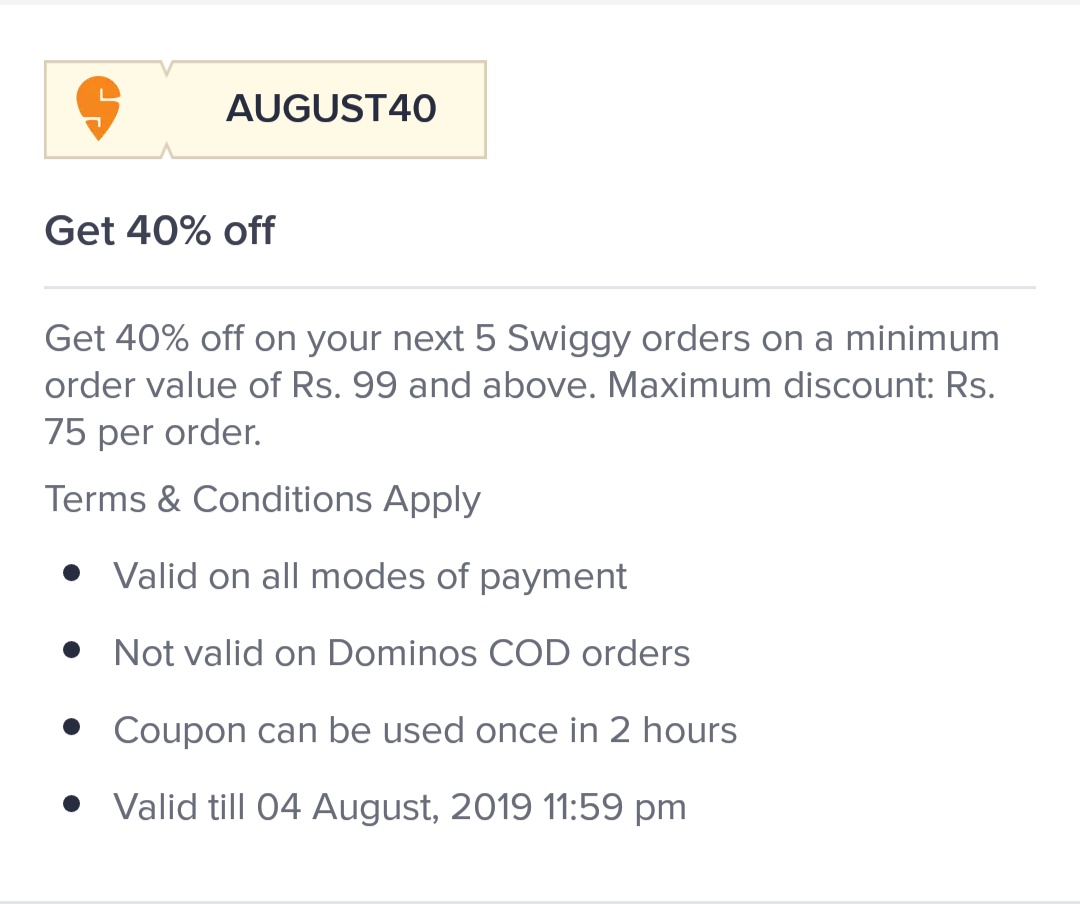Select "Coupon can be used once in 2 hours"

pyautogui.click(x=425, y=730)
